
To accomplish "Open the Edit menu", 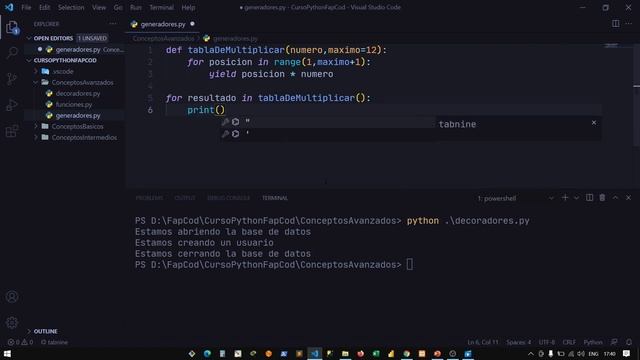I will point(44,7).
